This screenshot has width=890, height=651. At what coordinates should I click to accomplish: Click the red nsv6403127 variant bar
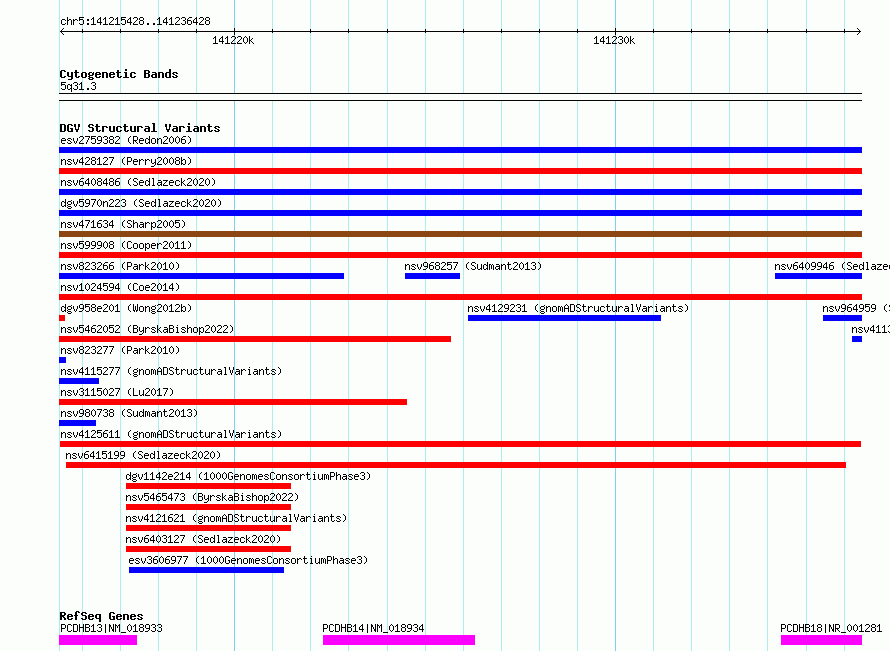(x=208, y=549)
